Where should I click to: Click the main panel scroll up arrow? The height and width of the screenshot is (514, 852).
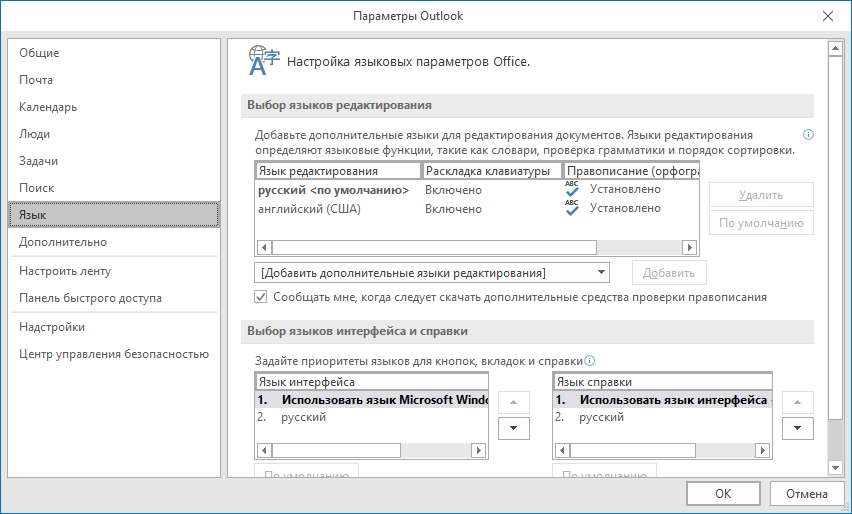click(x=835, y=49)
